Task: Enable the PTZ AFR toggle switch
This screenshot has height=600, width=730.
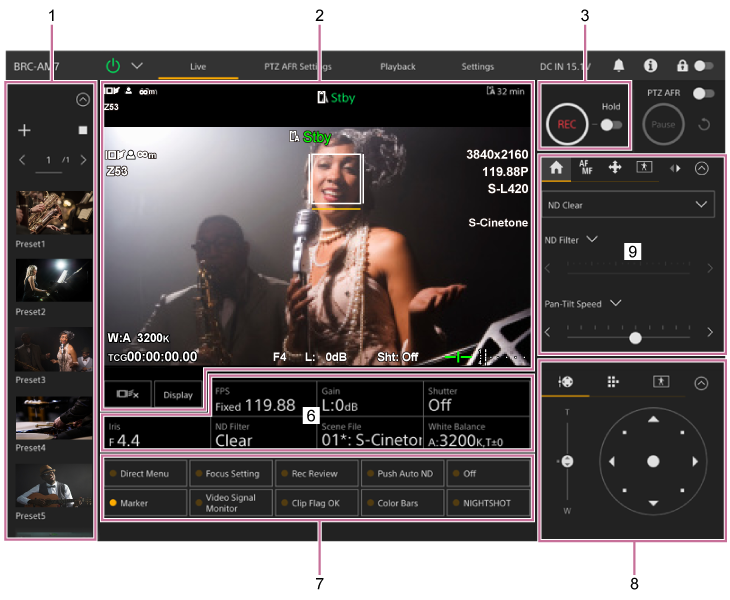Action: pos(704,93)
